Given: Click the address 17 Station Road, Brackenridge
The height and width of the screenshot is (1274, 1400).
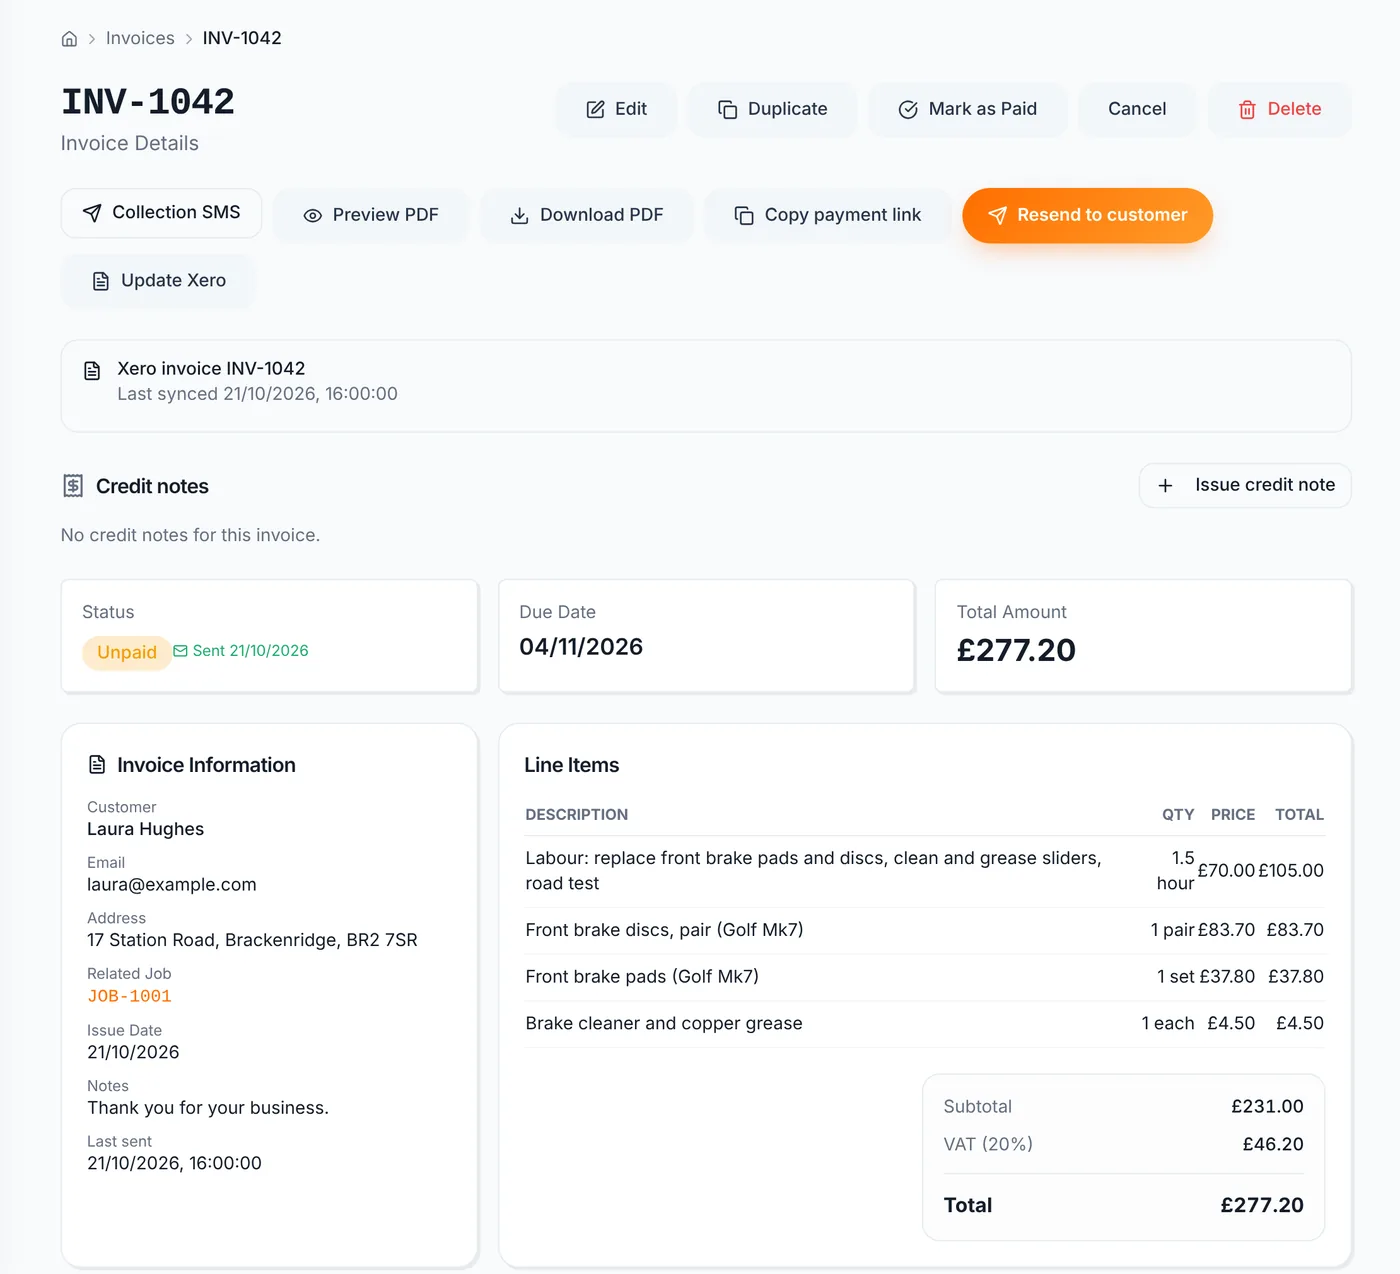Looking at the screenshot, I should [x=252, y=940].
